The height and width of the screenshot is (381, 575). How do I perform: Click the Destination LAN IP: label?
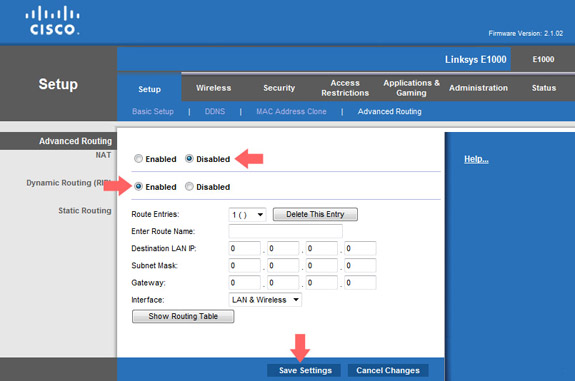(x=164, y=248)
